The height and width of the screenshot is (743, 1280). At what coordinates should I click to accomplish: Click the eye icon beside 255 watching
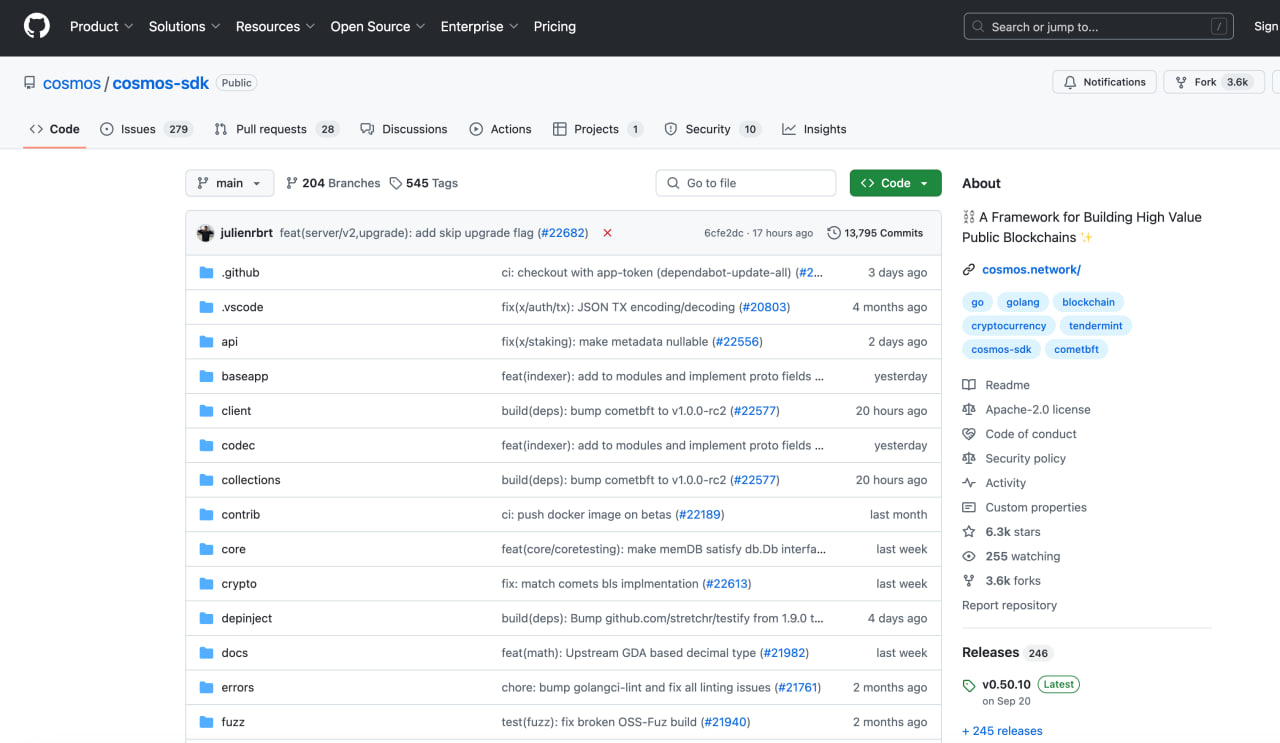pos(969,557)
